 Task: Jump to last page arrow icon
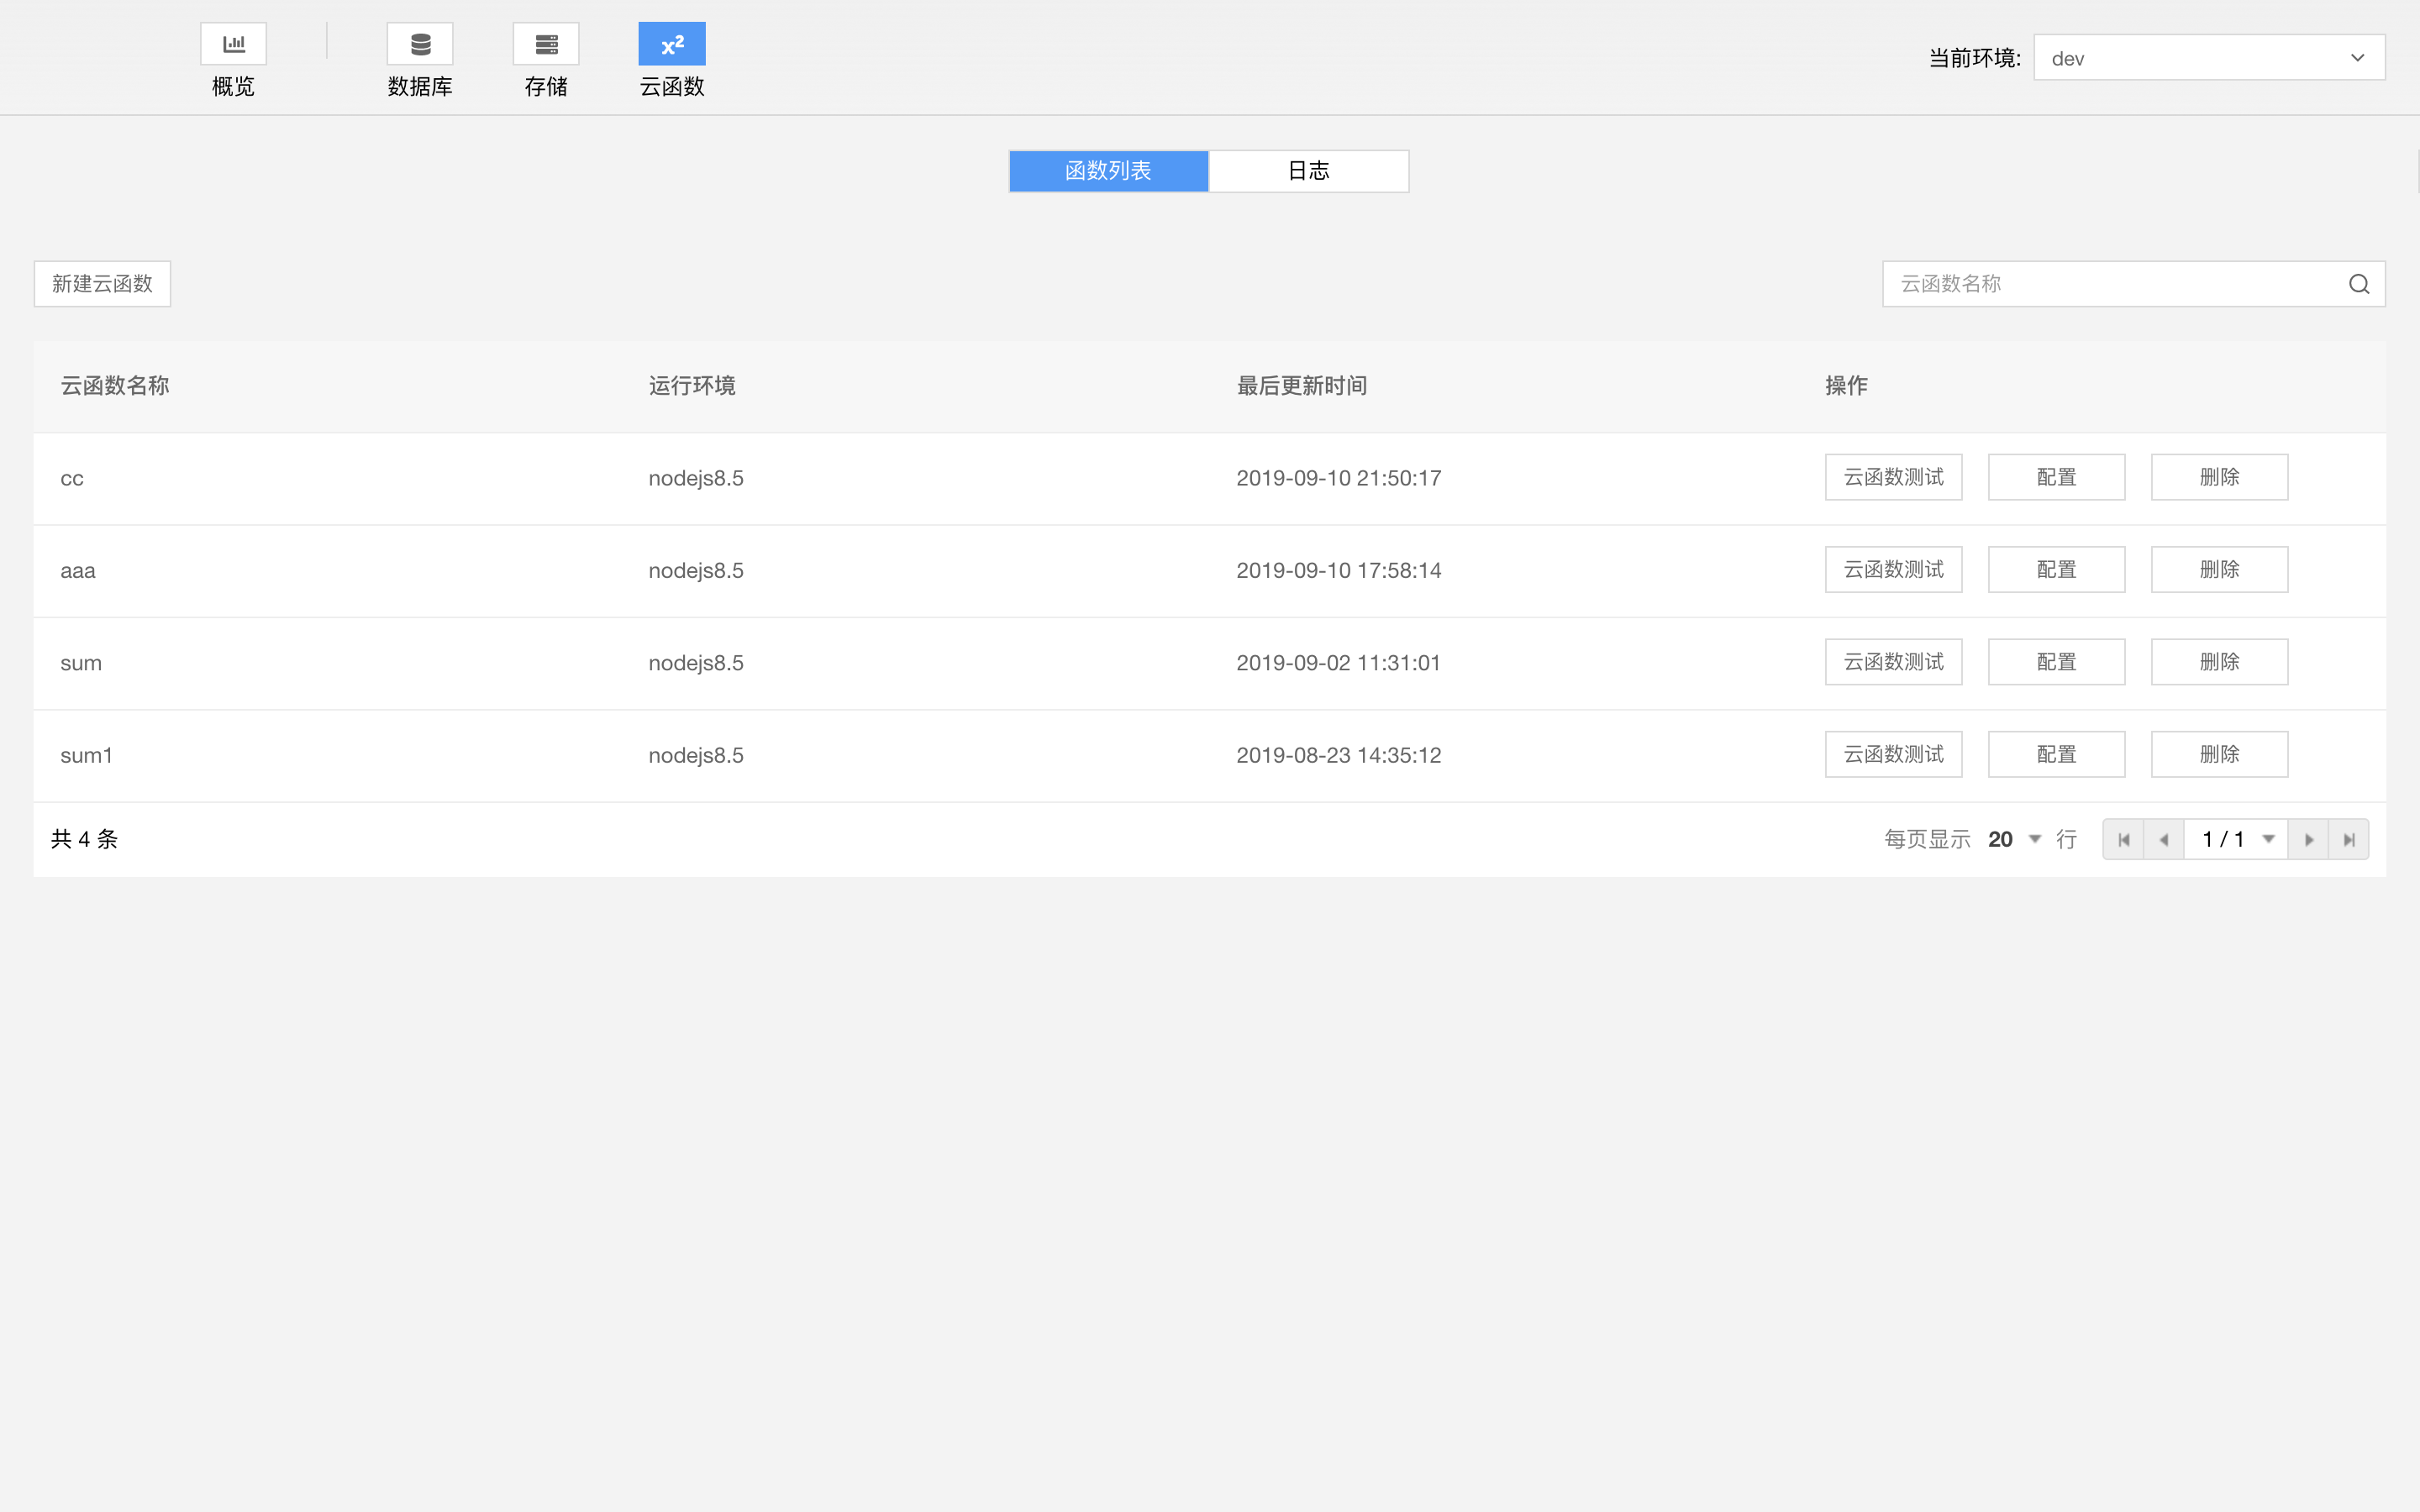click(x=2349, y=840)
